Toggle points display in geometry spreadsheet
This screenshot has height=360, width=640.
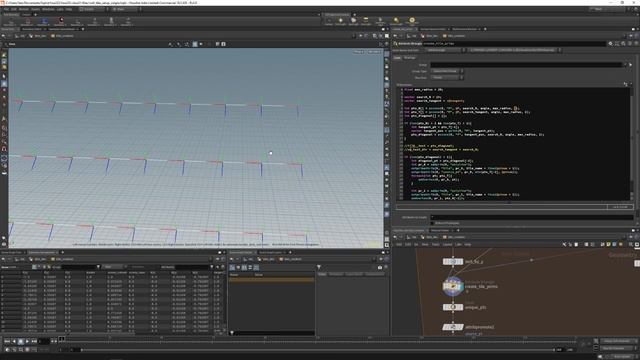tap(34, 267)
